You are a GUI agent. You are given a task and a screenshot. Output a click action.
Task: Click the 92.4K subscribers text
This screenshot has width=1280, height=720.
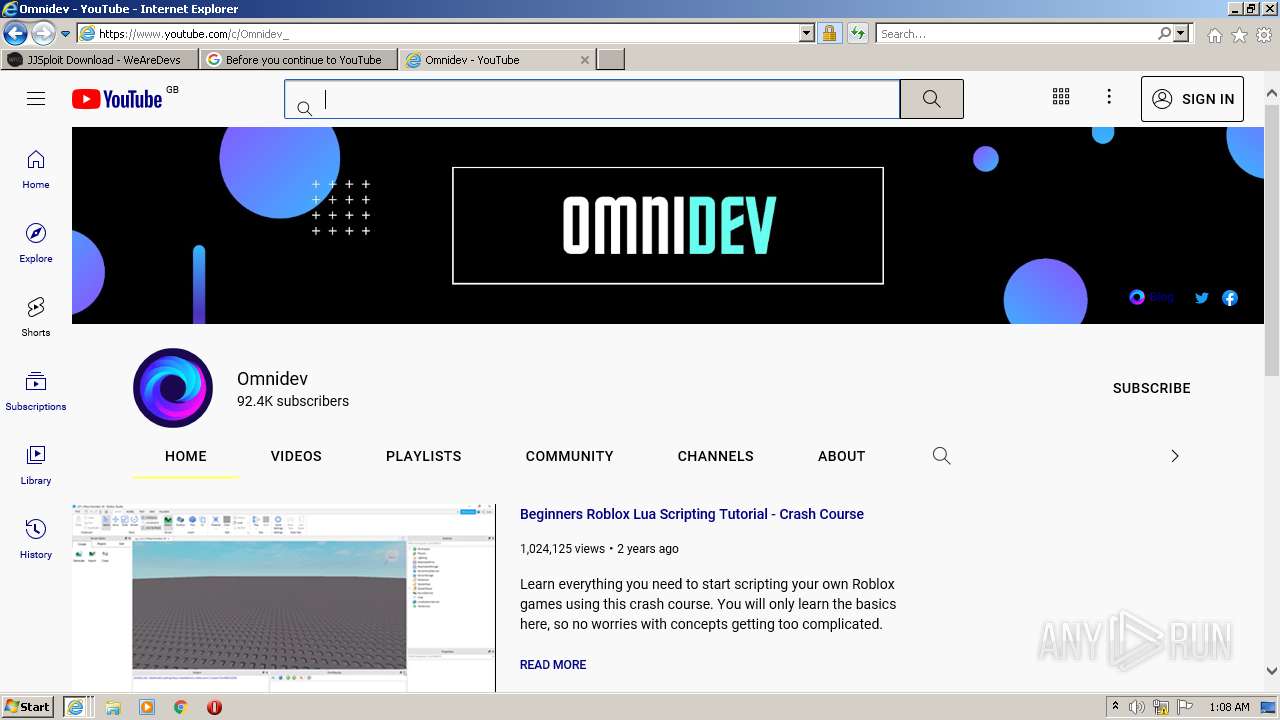(x=293, y=401)
